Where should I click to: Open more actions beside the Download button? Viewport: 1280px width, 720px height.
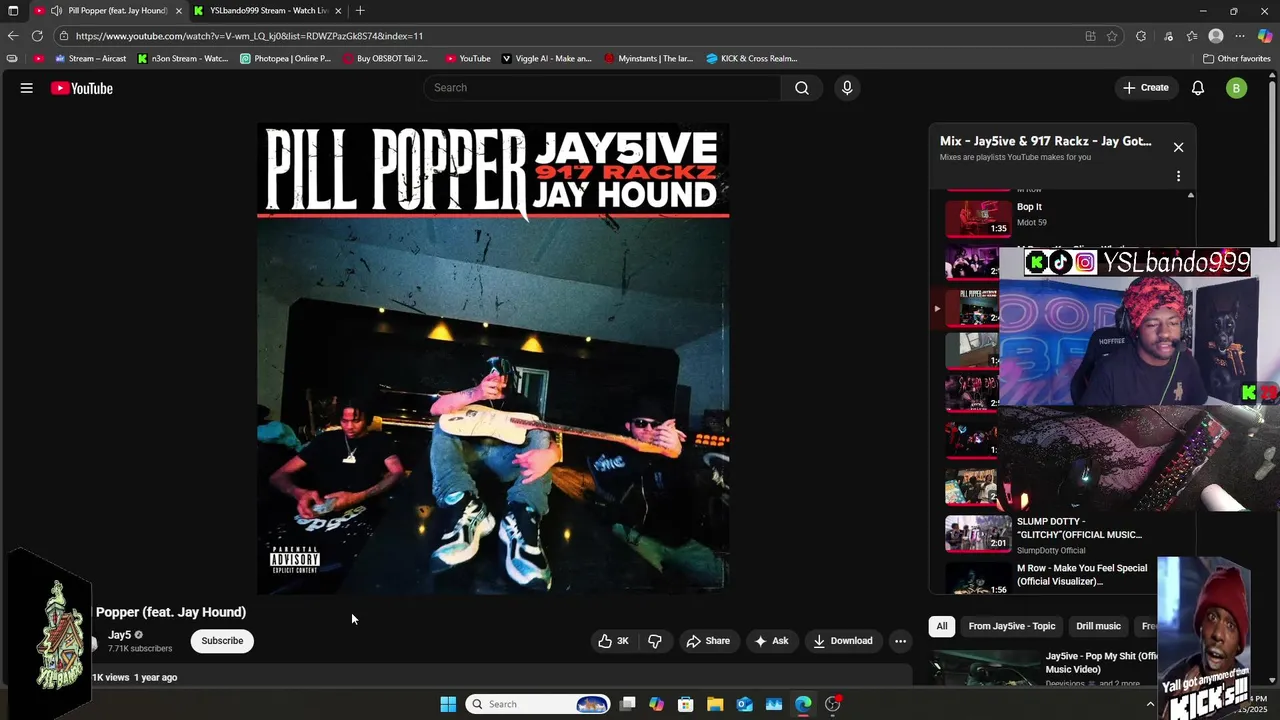[900, 641]
